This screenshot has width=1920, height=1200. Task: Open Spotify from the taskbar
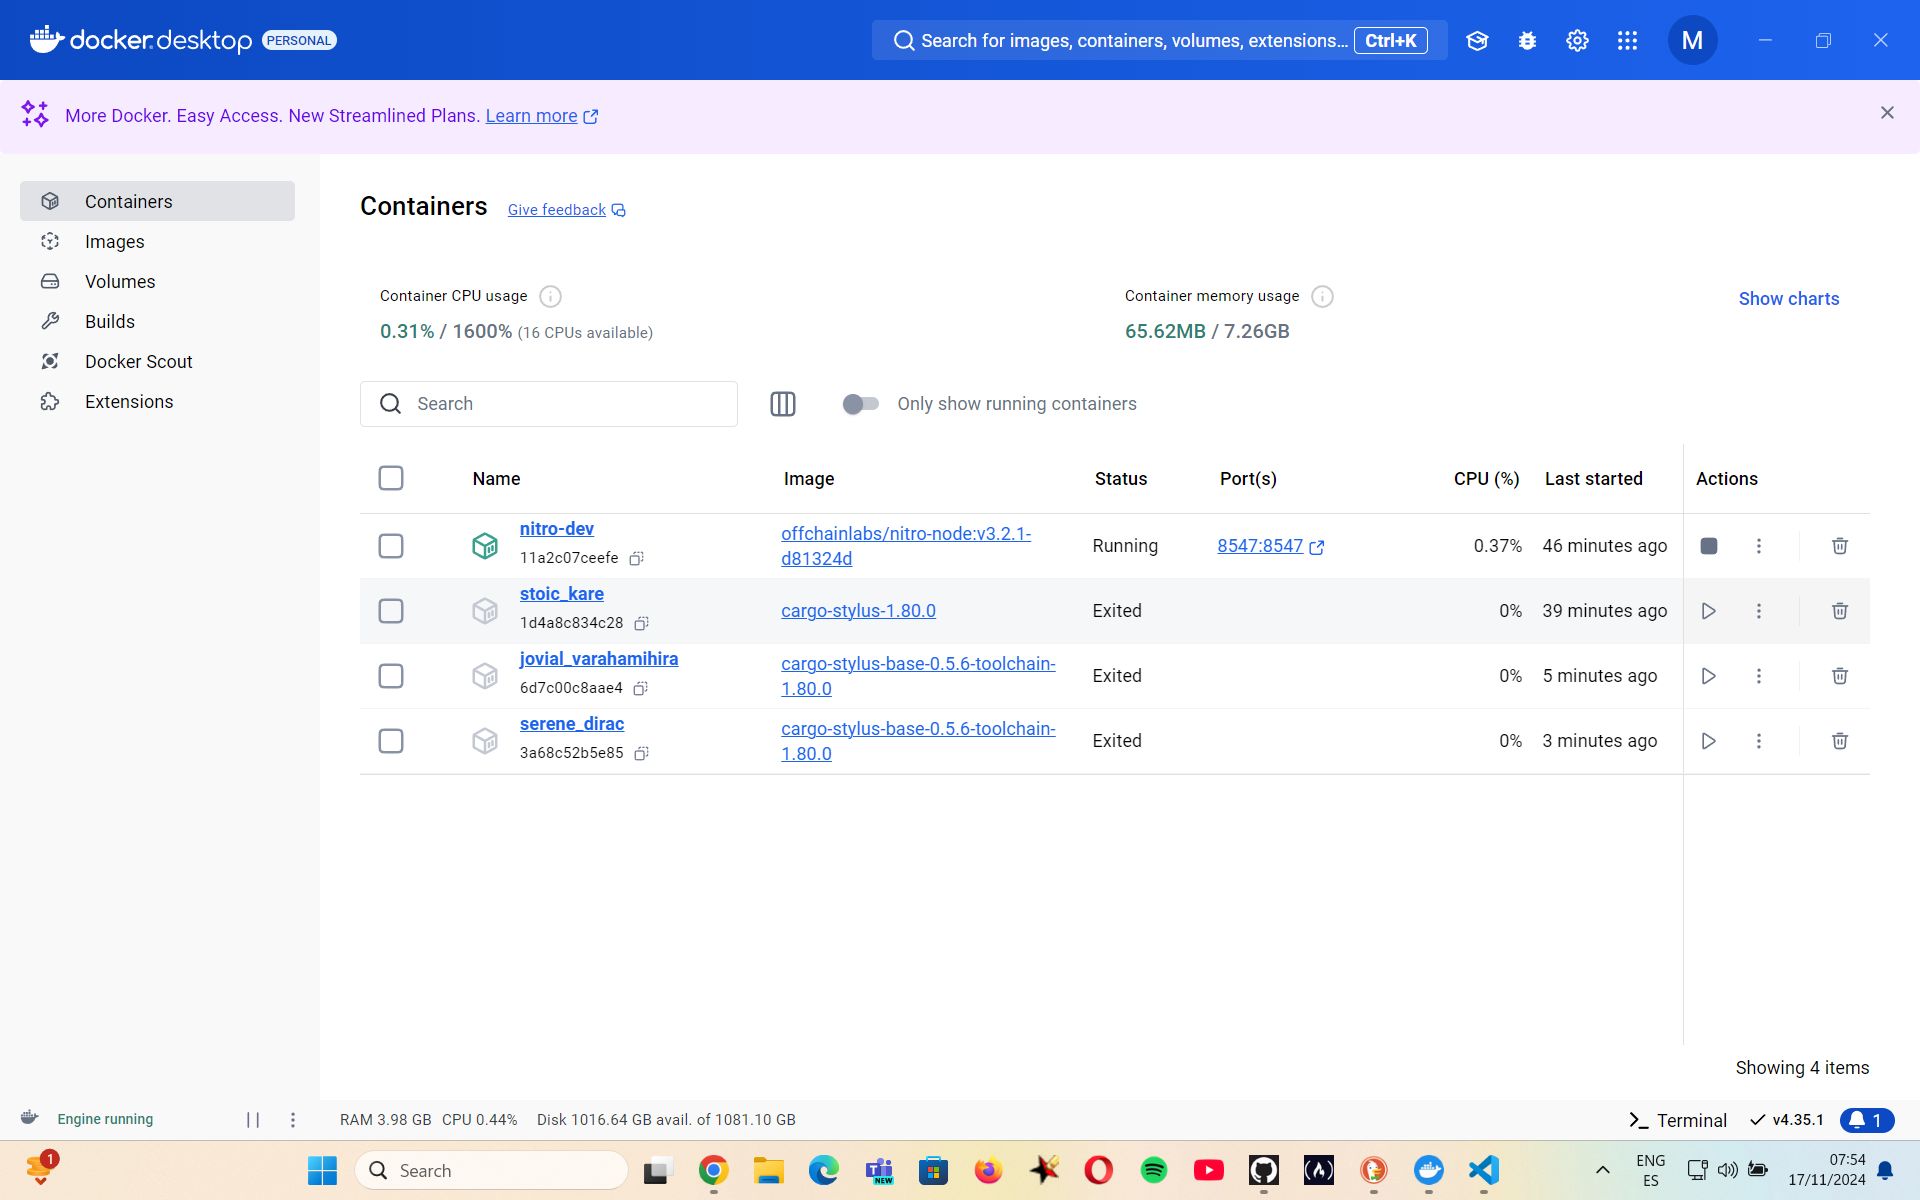(1153, 1170)
